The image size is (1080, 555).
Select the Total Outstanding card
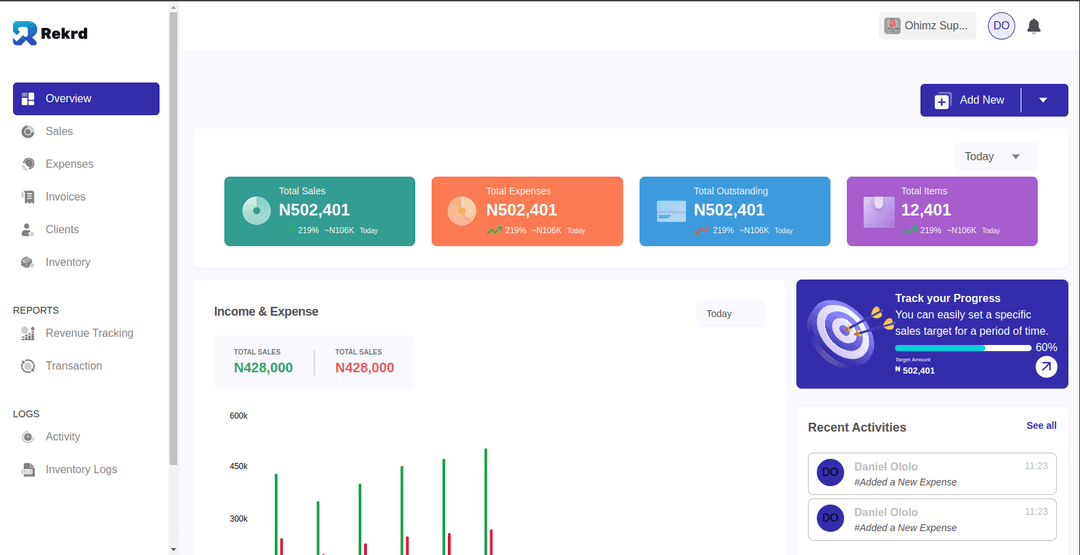pyautogui.click(x=734, y=211)
